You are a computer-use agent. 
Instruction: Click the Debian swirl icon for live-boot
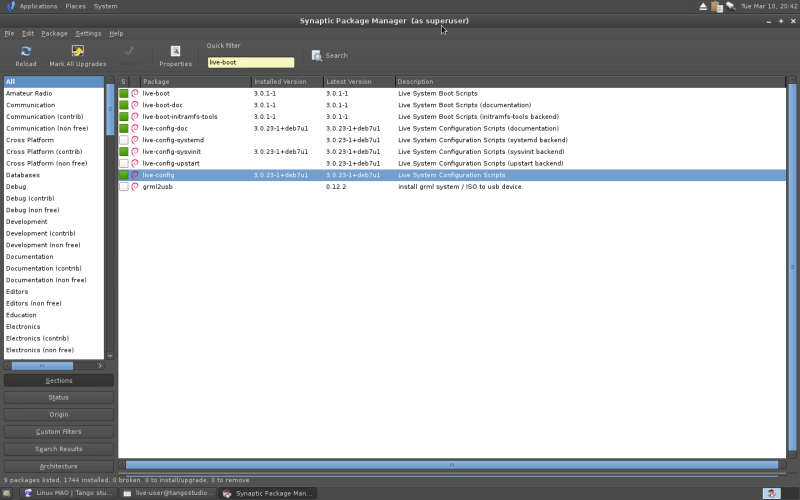(x=135, y=93)
